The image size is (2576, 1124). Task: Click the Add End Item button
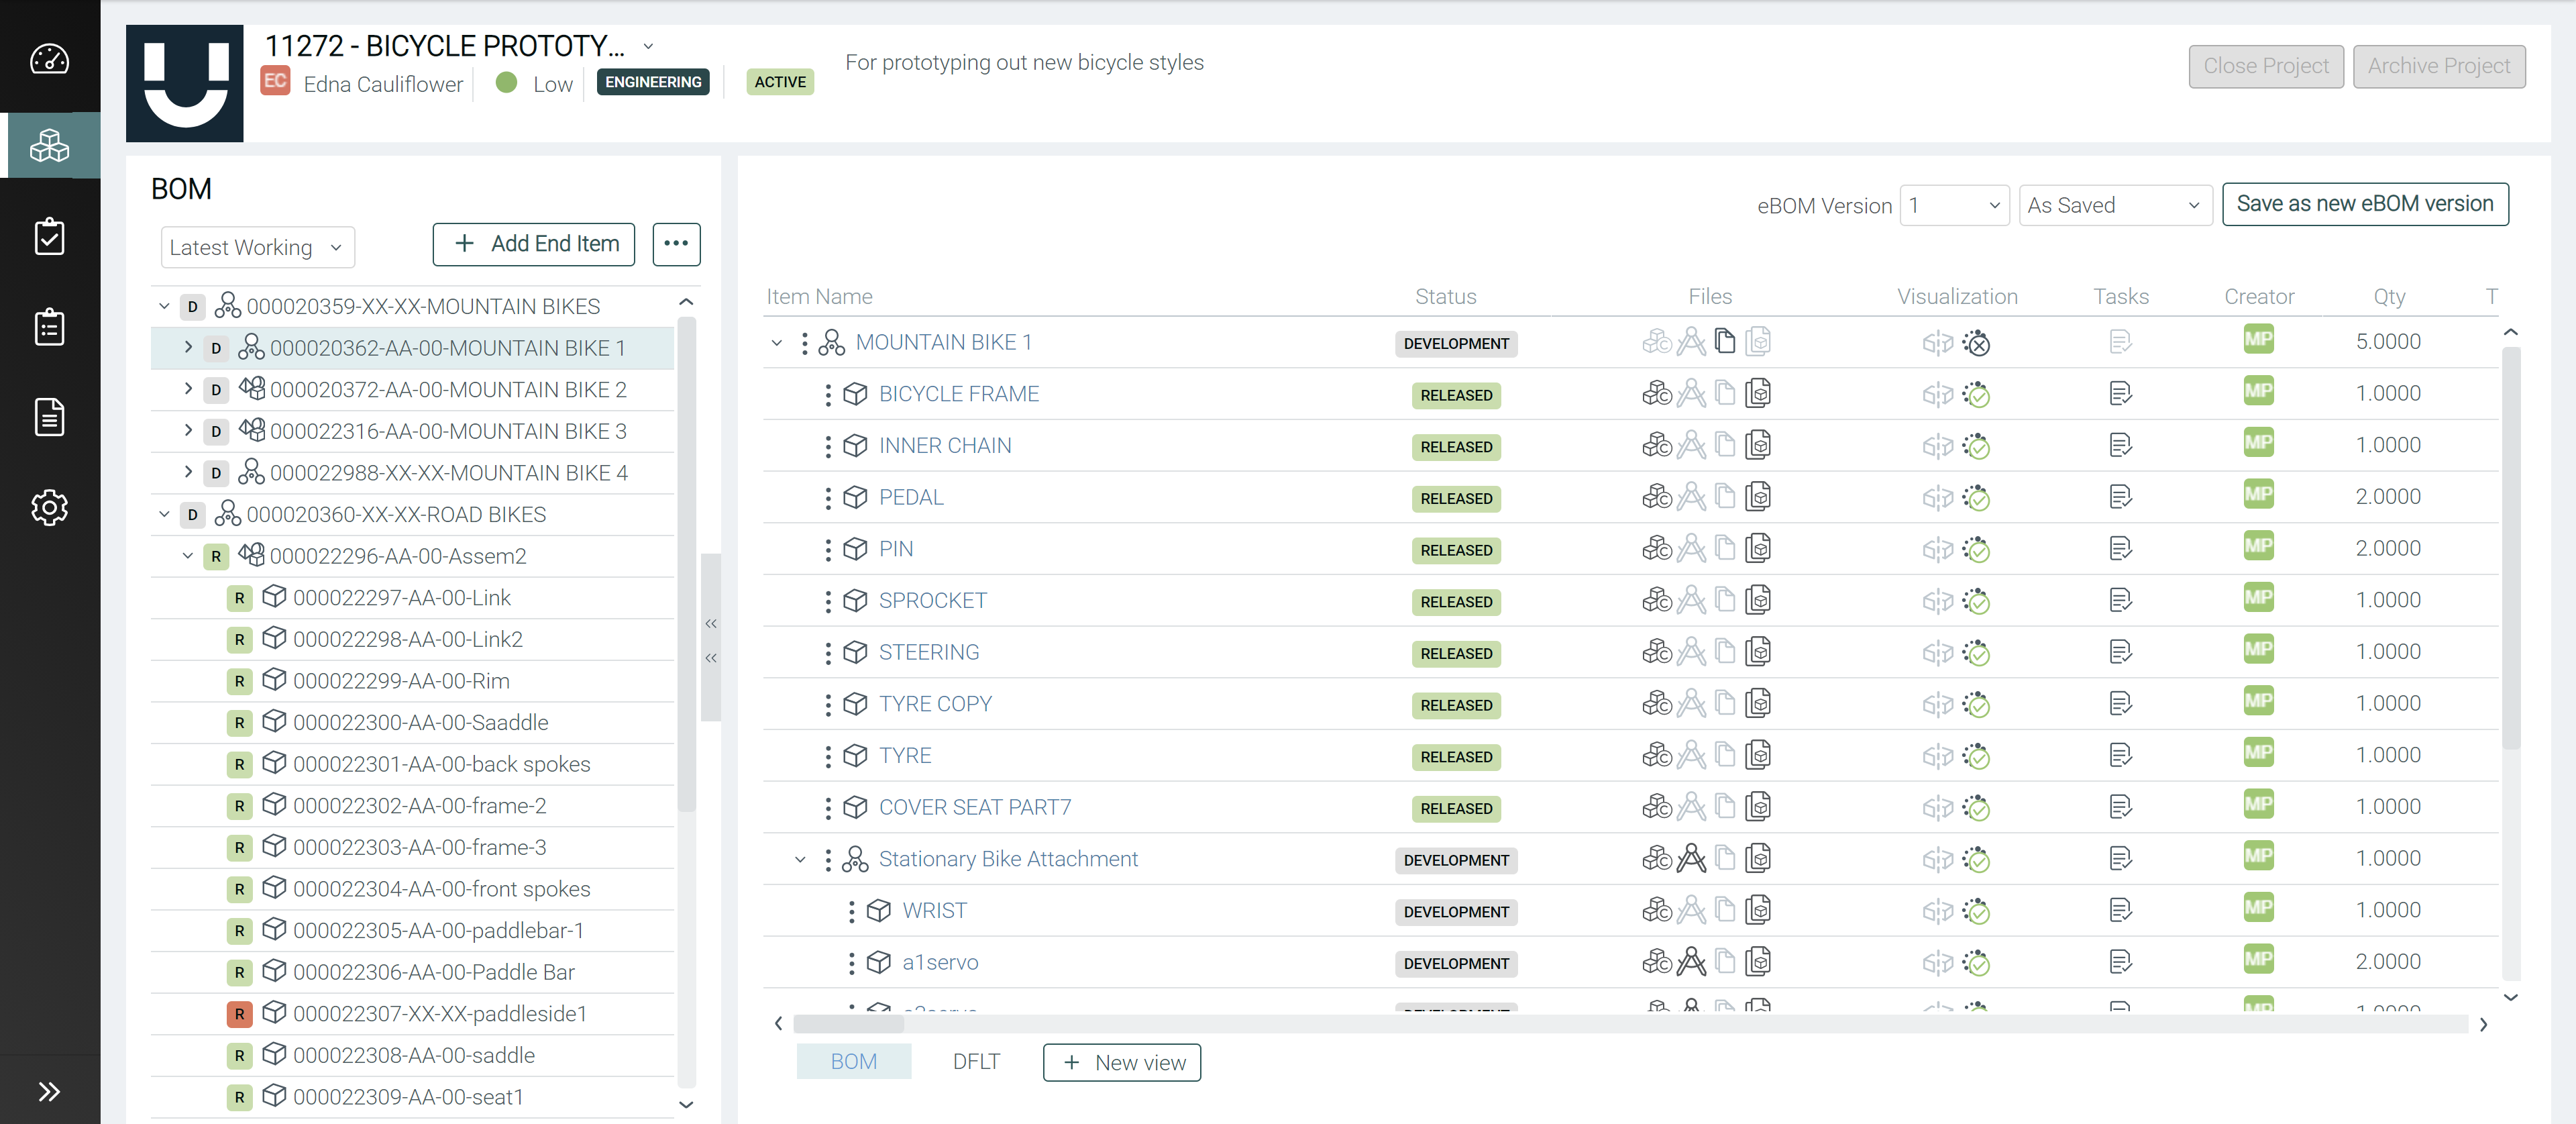point(534,244)
